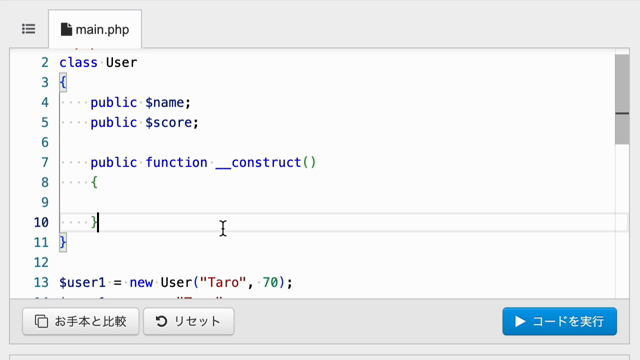Click line number 7 in gutter
The height and width of the screenshot is (360, 640).
pos(45,162)
